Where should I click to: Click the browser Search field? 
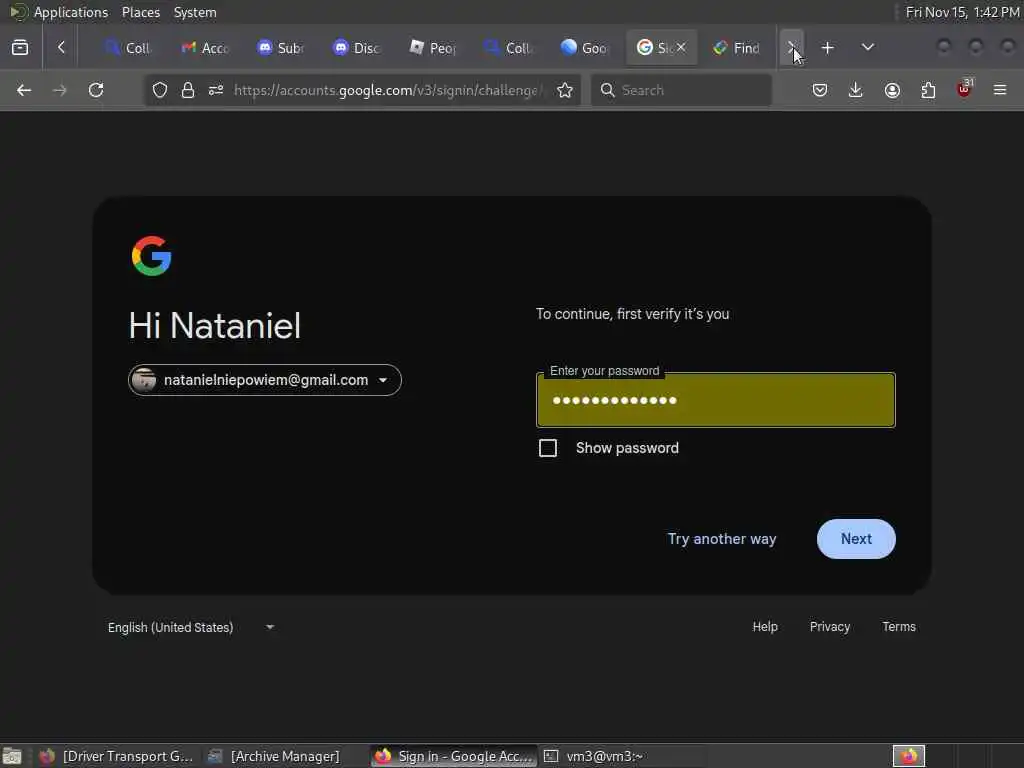tap(681, 90)
